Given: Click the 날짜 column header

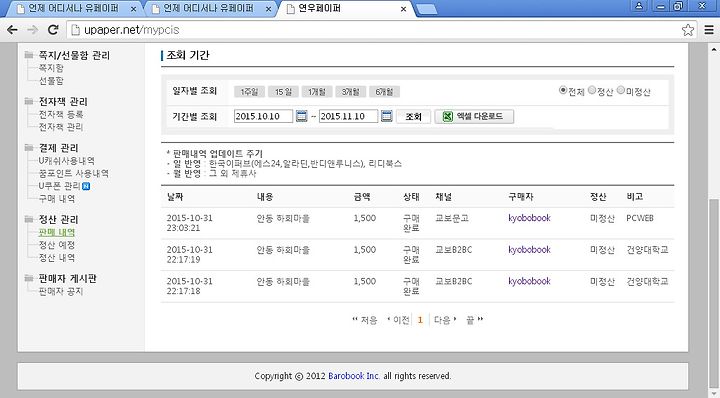Looking at the screenshot, I should click(x=175, y=197).
